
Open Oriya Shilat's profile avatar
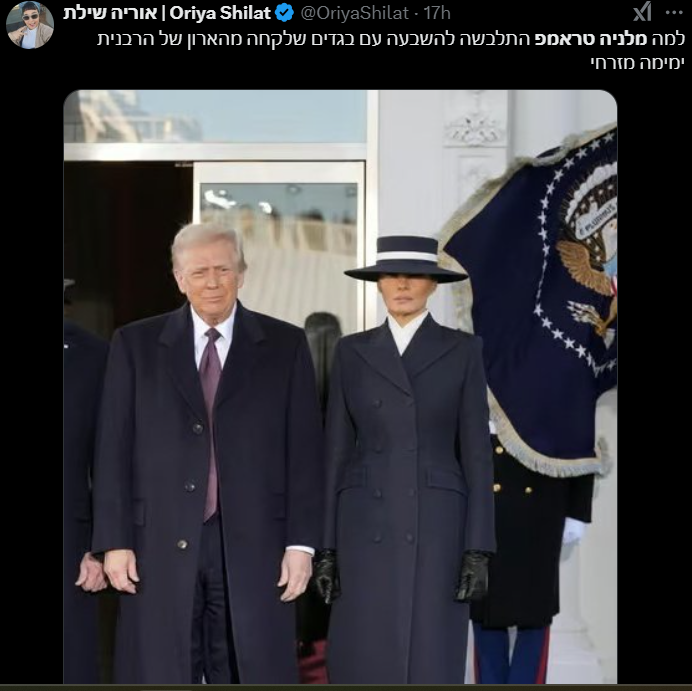[x=30, y=25]
